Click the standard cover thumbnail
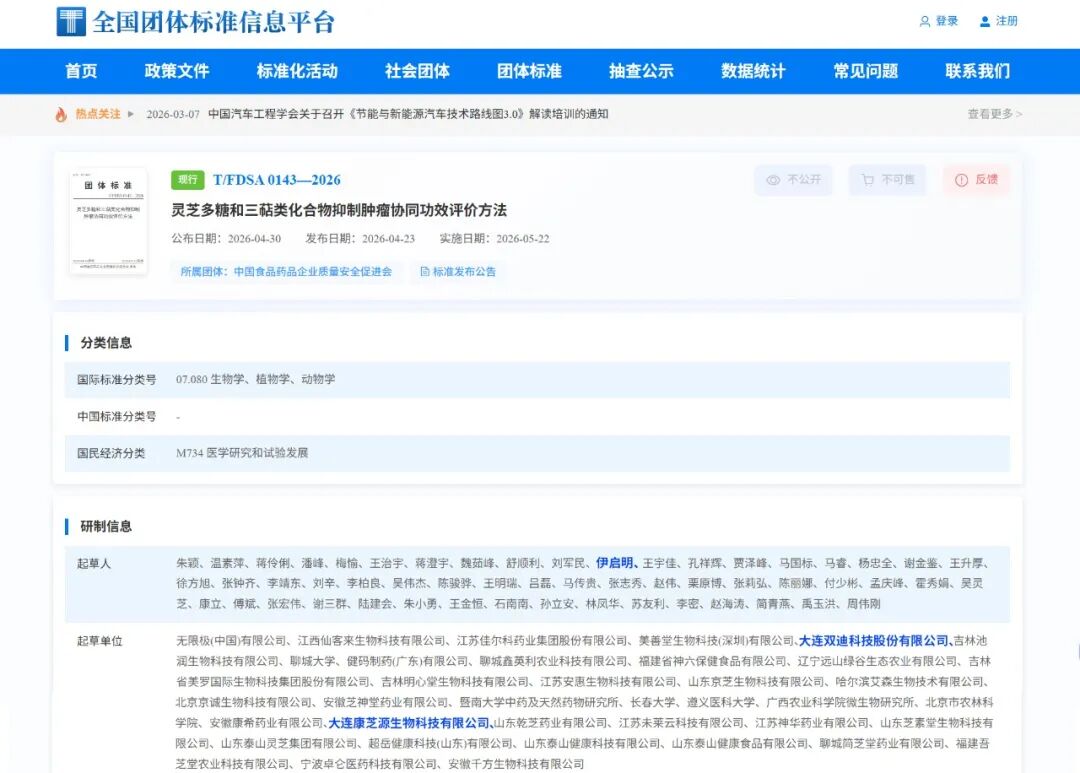Image resolution: width=1080 pixels, height=773 pixels. pos(108,221)
